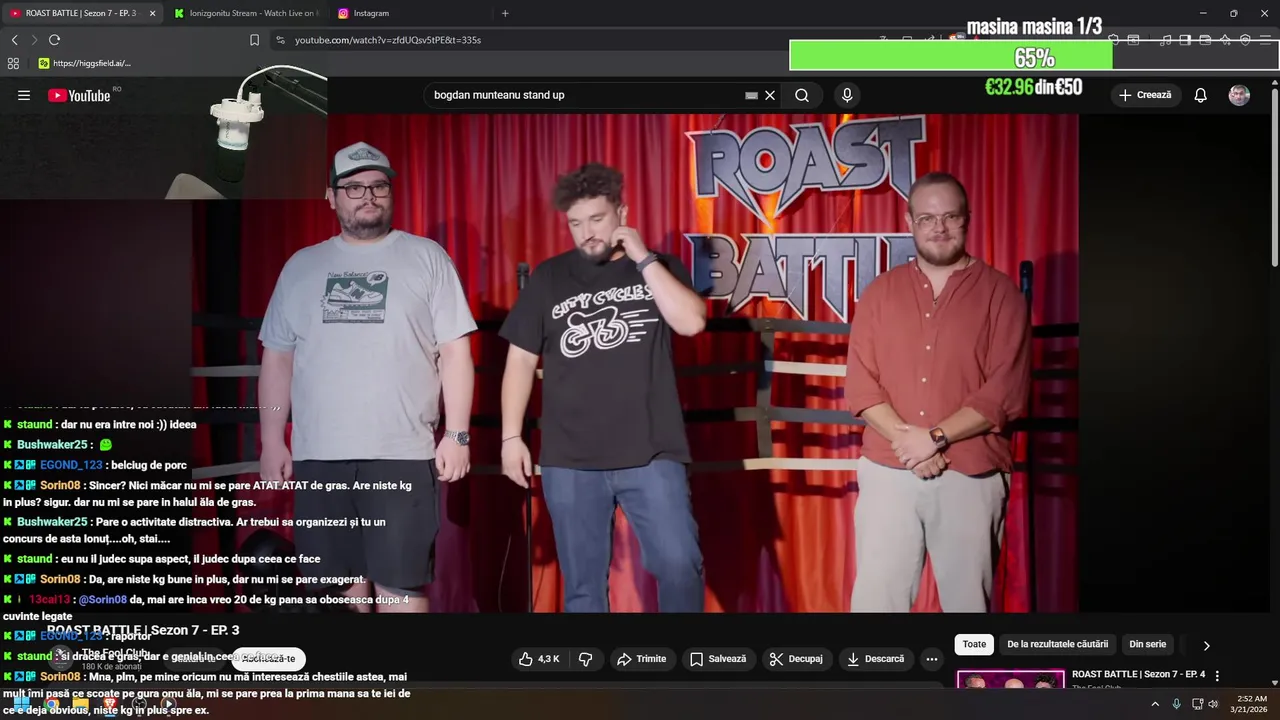
Task: Open File Explorer from the taskbar
Action: coord(80,704)
